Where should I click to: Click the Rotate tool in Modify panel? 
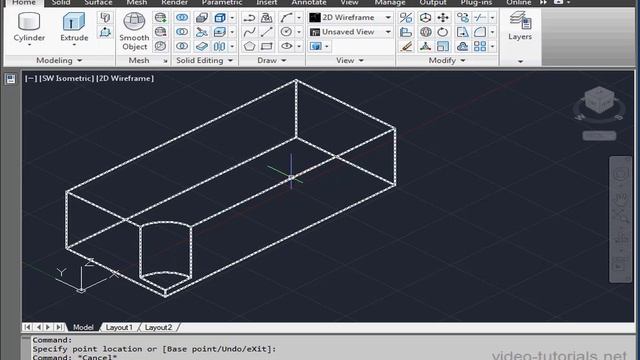click(x=443, y=32)
